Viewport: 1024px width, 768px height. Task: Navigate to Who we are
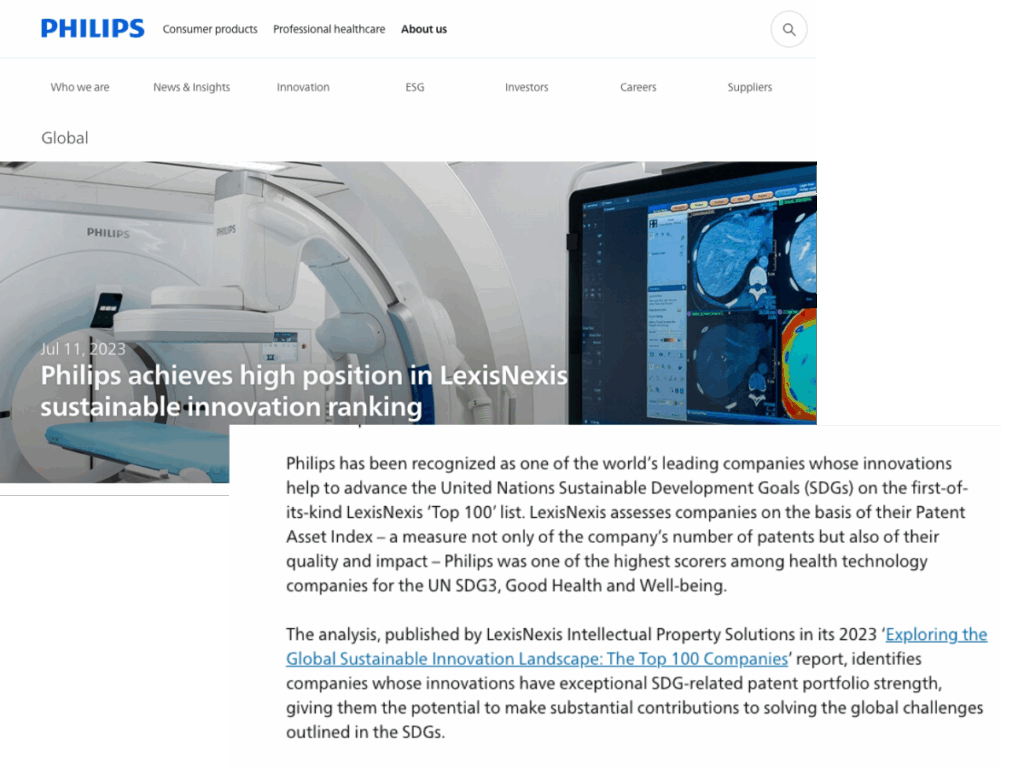79,87
